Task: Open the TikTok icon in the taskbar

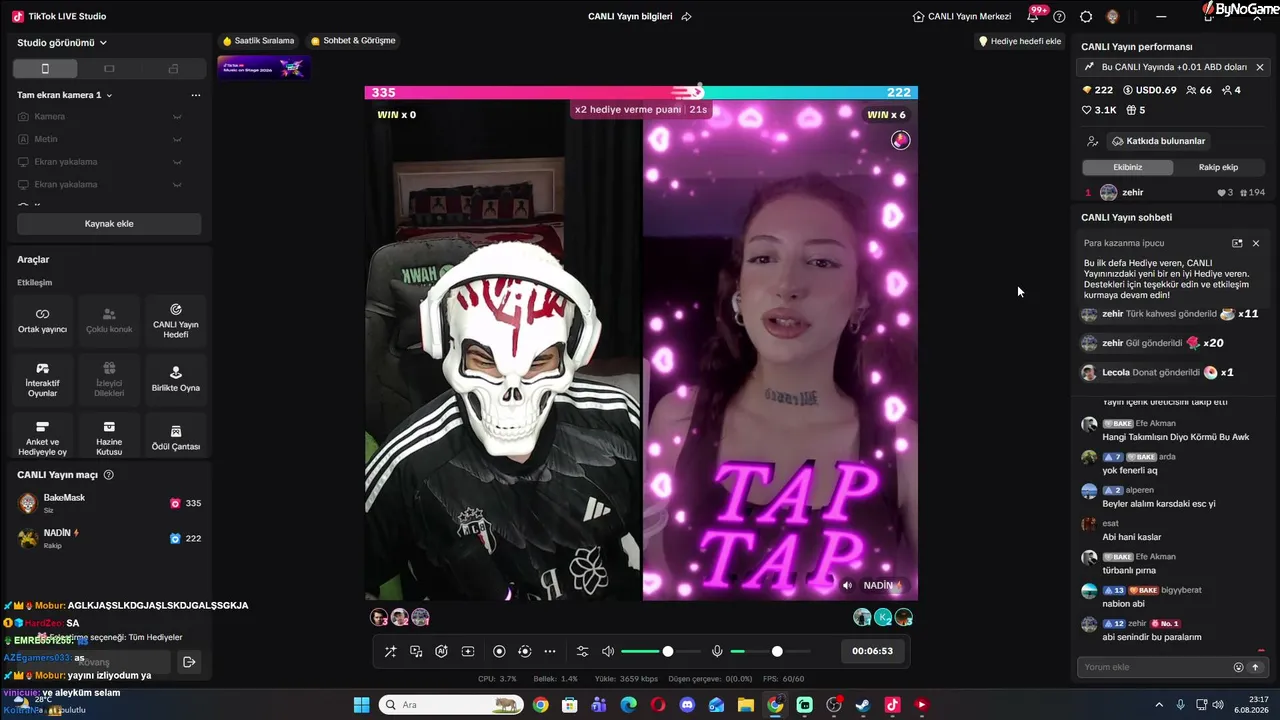Action: [892, 705]
